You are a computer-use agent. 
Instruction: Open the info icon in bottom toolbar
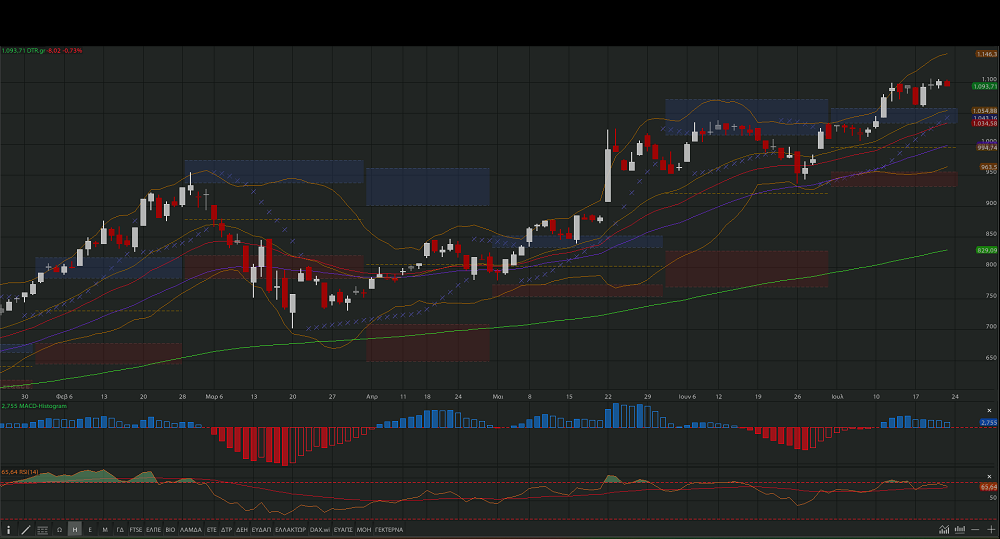8,529
